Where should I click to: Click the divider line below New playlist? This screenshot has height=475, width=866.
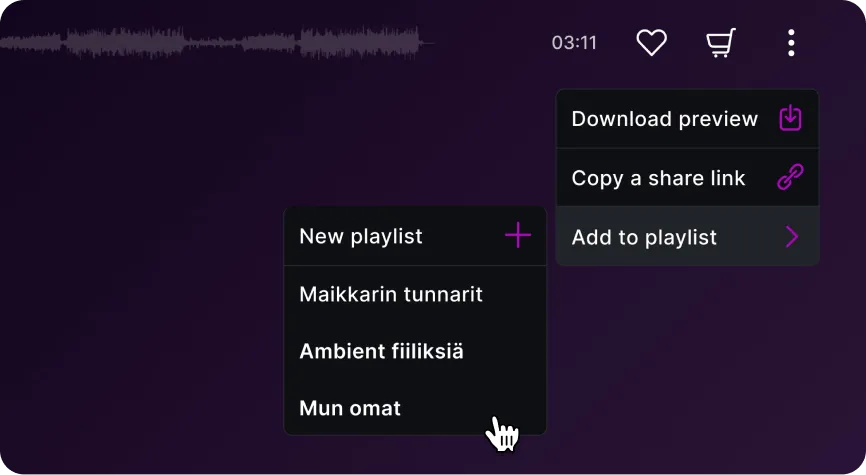[415, 266]
